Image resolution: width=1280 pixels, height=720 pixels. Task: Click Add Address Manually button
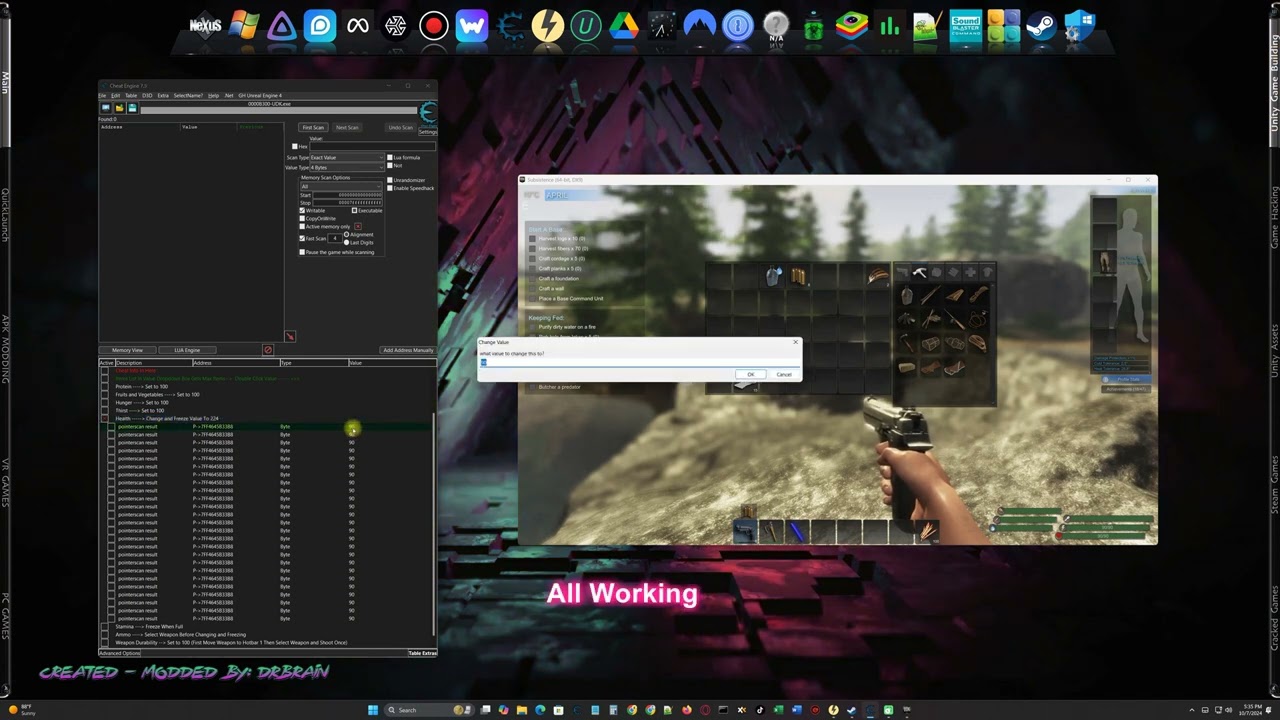point(408,350)
